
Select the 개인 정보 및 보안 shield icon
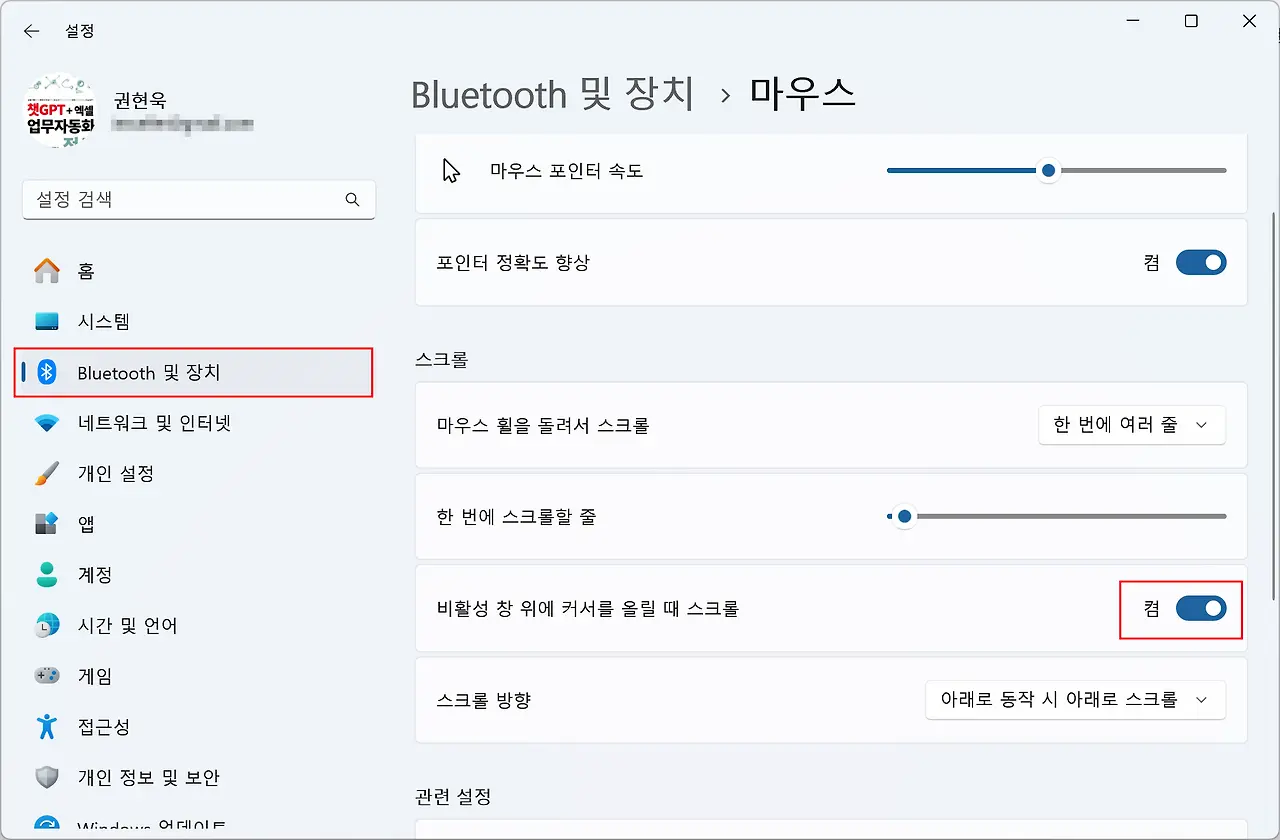[47, 777]
